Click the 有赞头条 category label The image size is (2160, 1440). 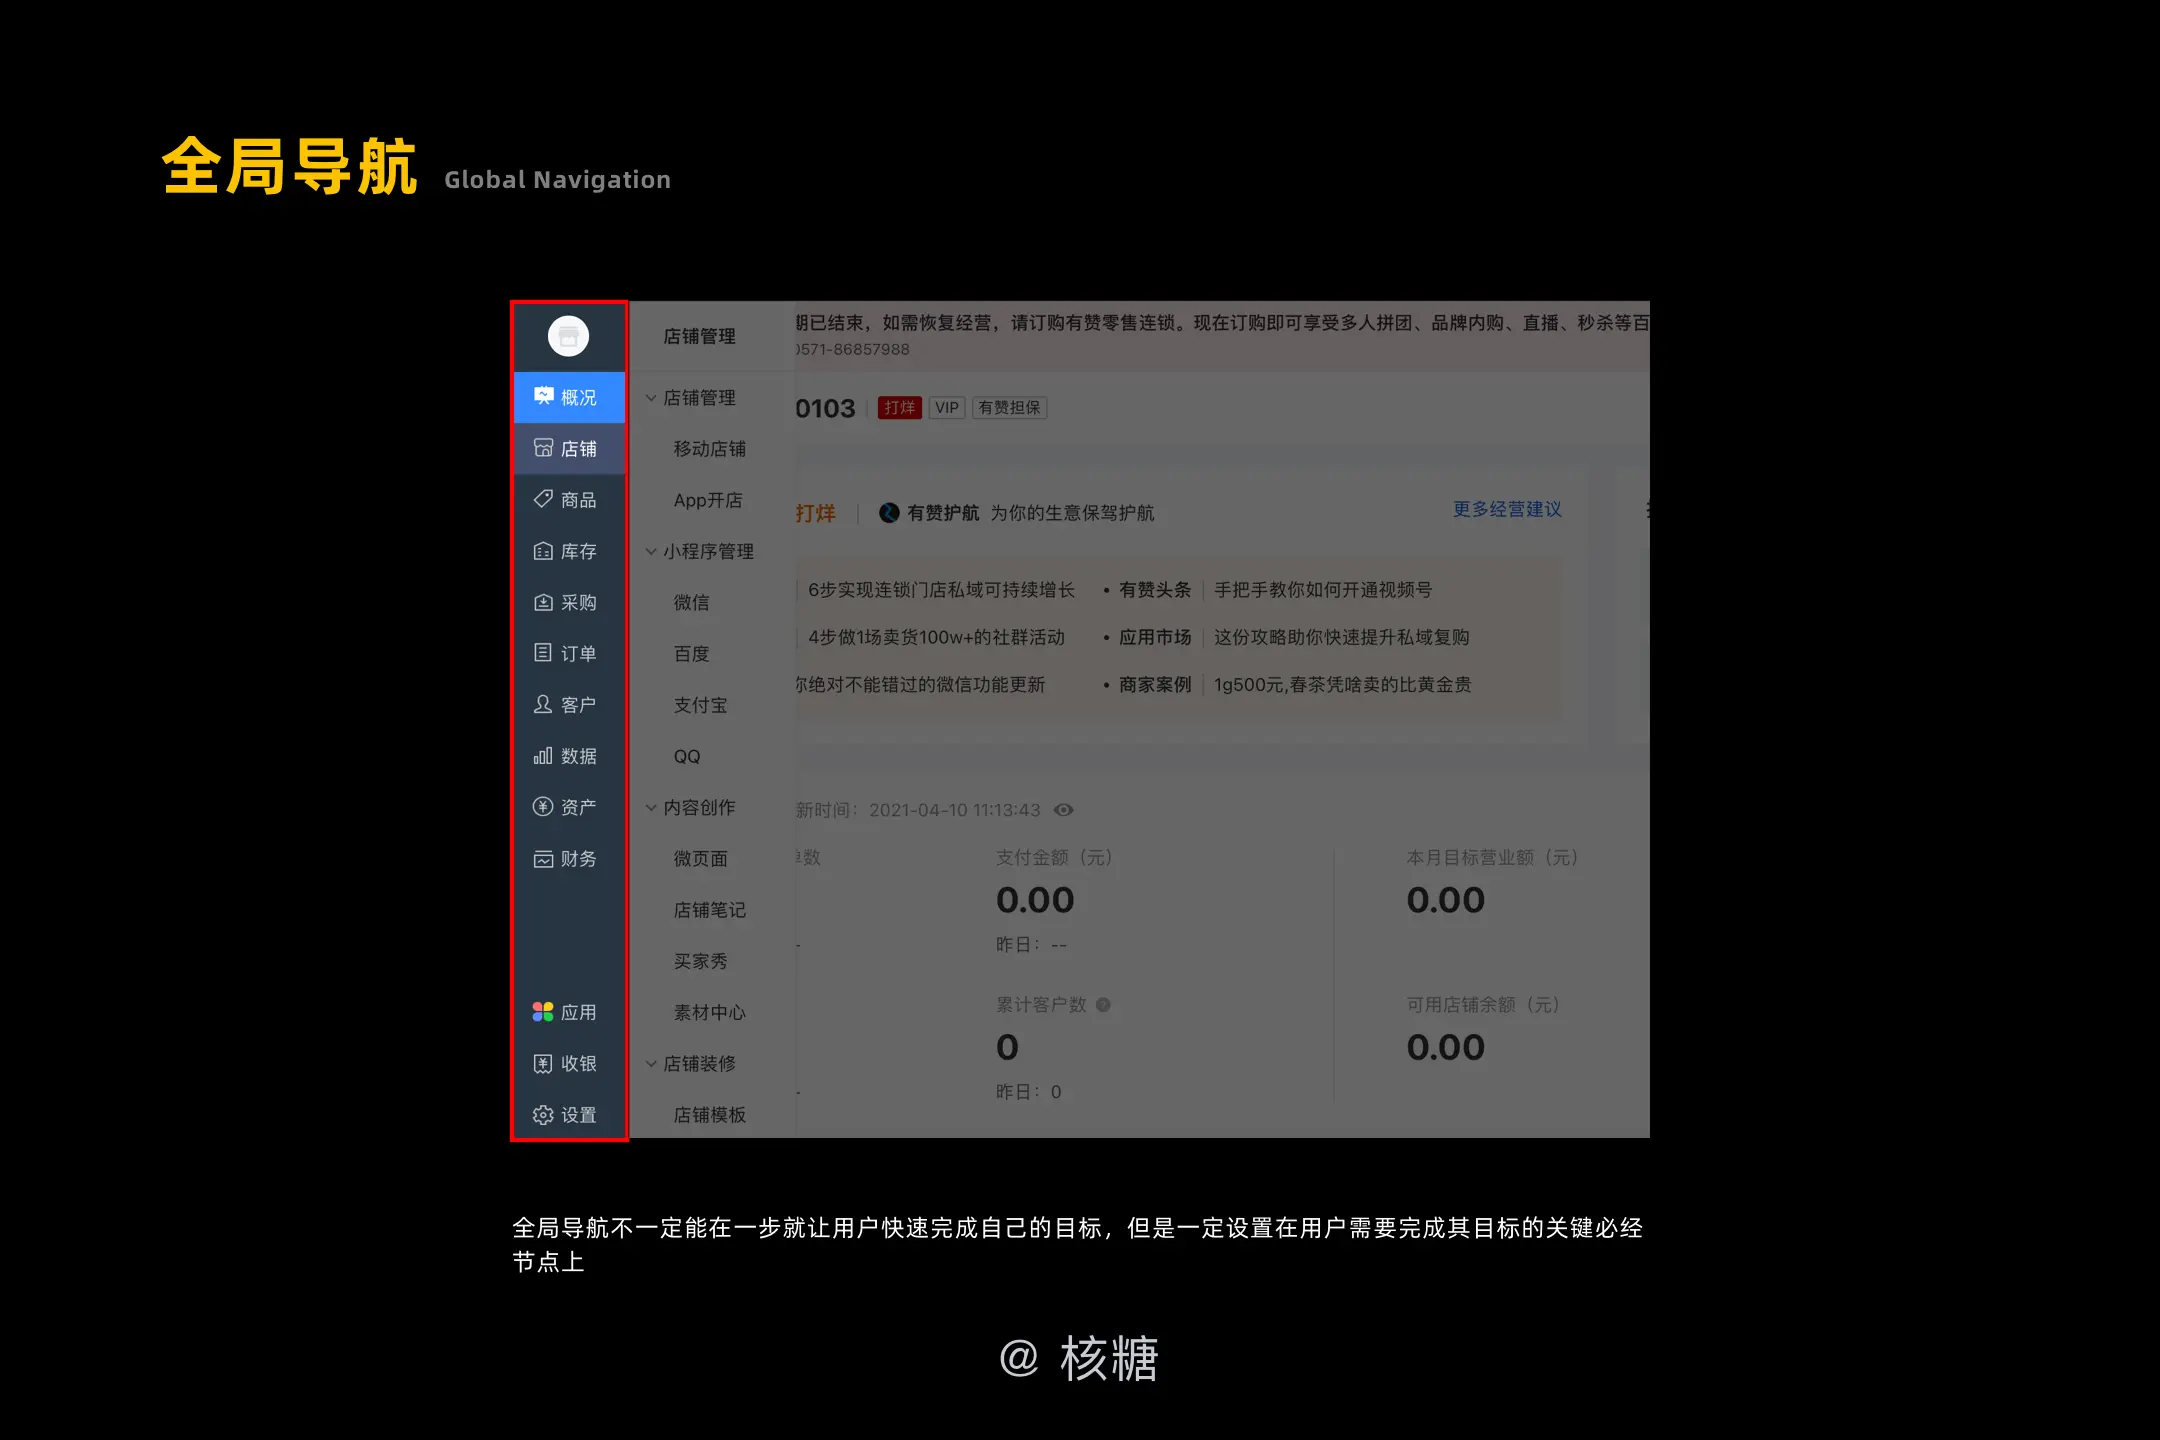point(1155,590)
